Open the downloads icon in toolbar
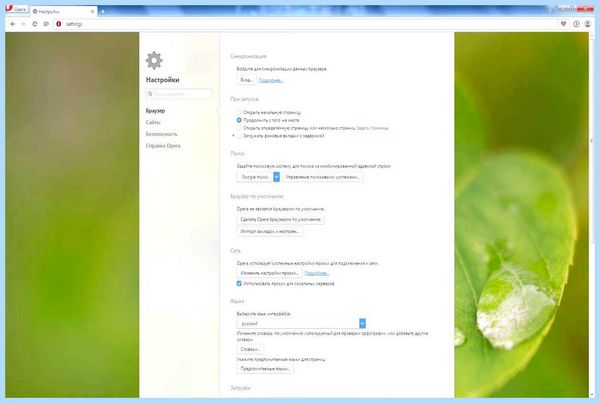The image size is (600, 403). click(576, 24)
